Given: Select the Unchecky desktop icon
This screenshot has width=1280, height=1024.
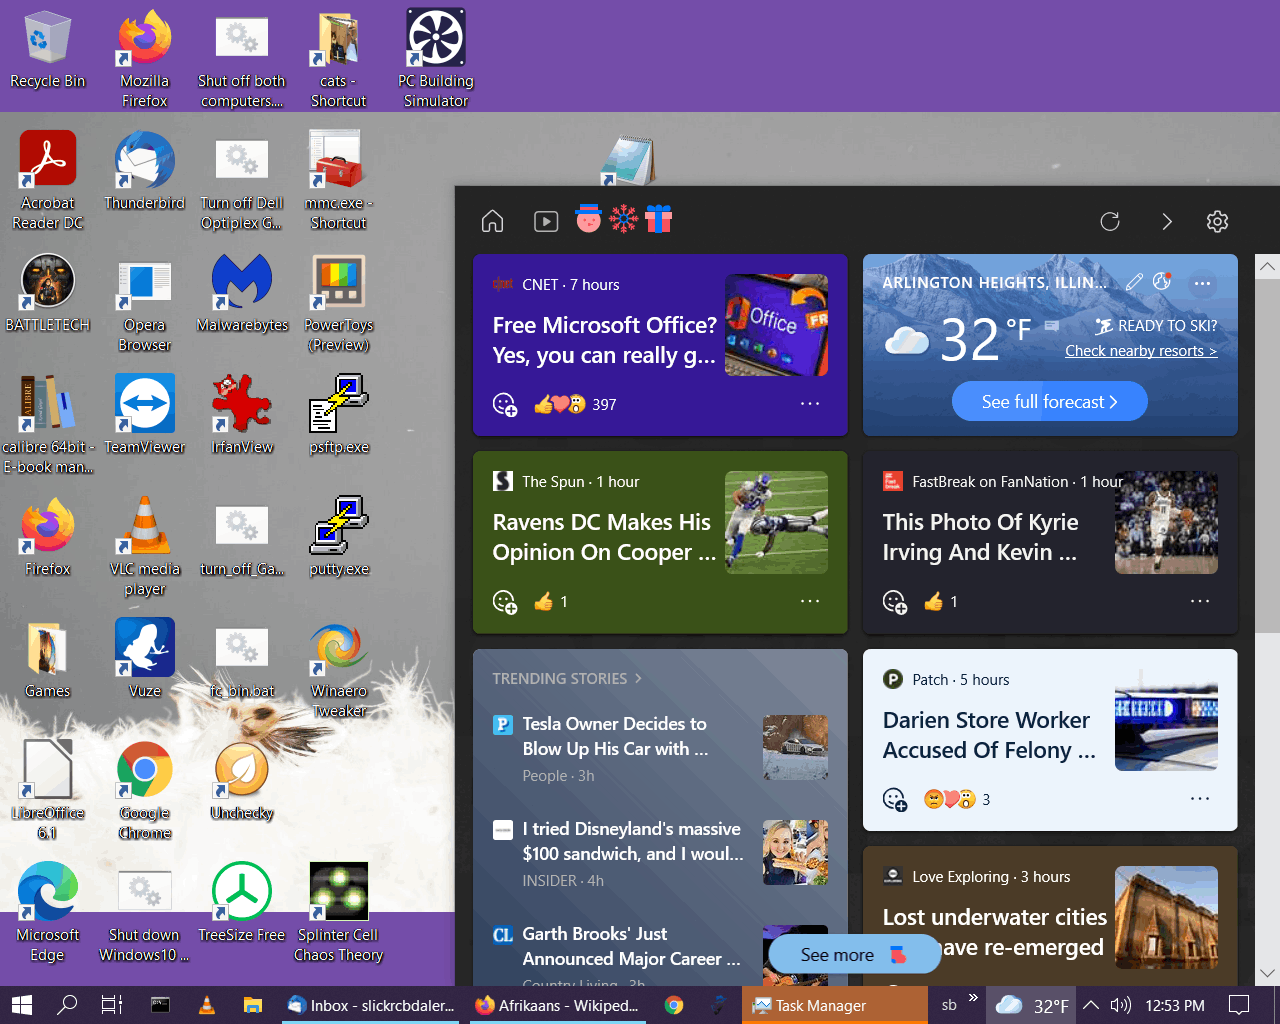Looking at the screenshot, I should (242, 782).
